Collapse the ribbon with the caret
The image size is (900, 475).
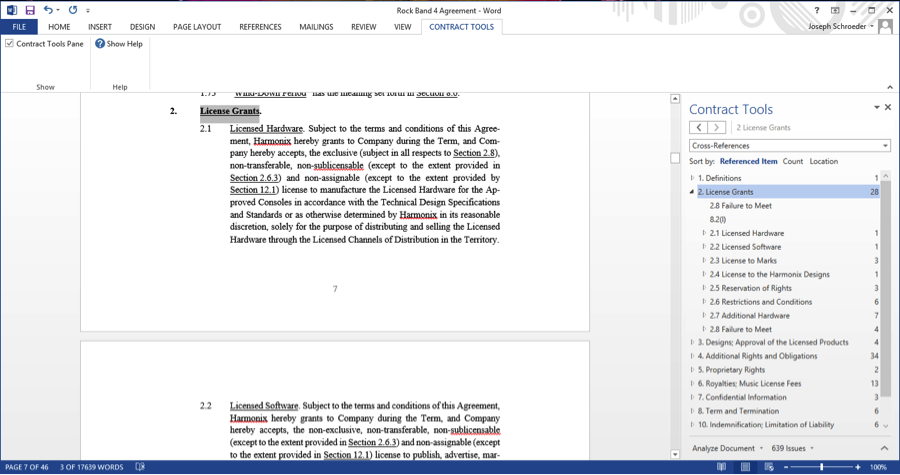click(x=890, y=87)
